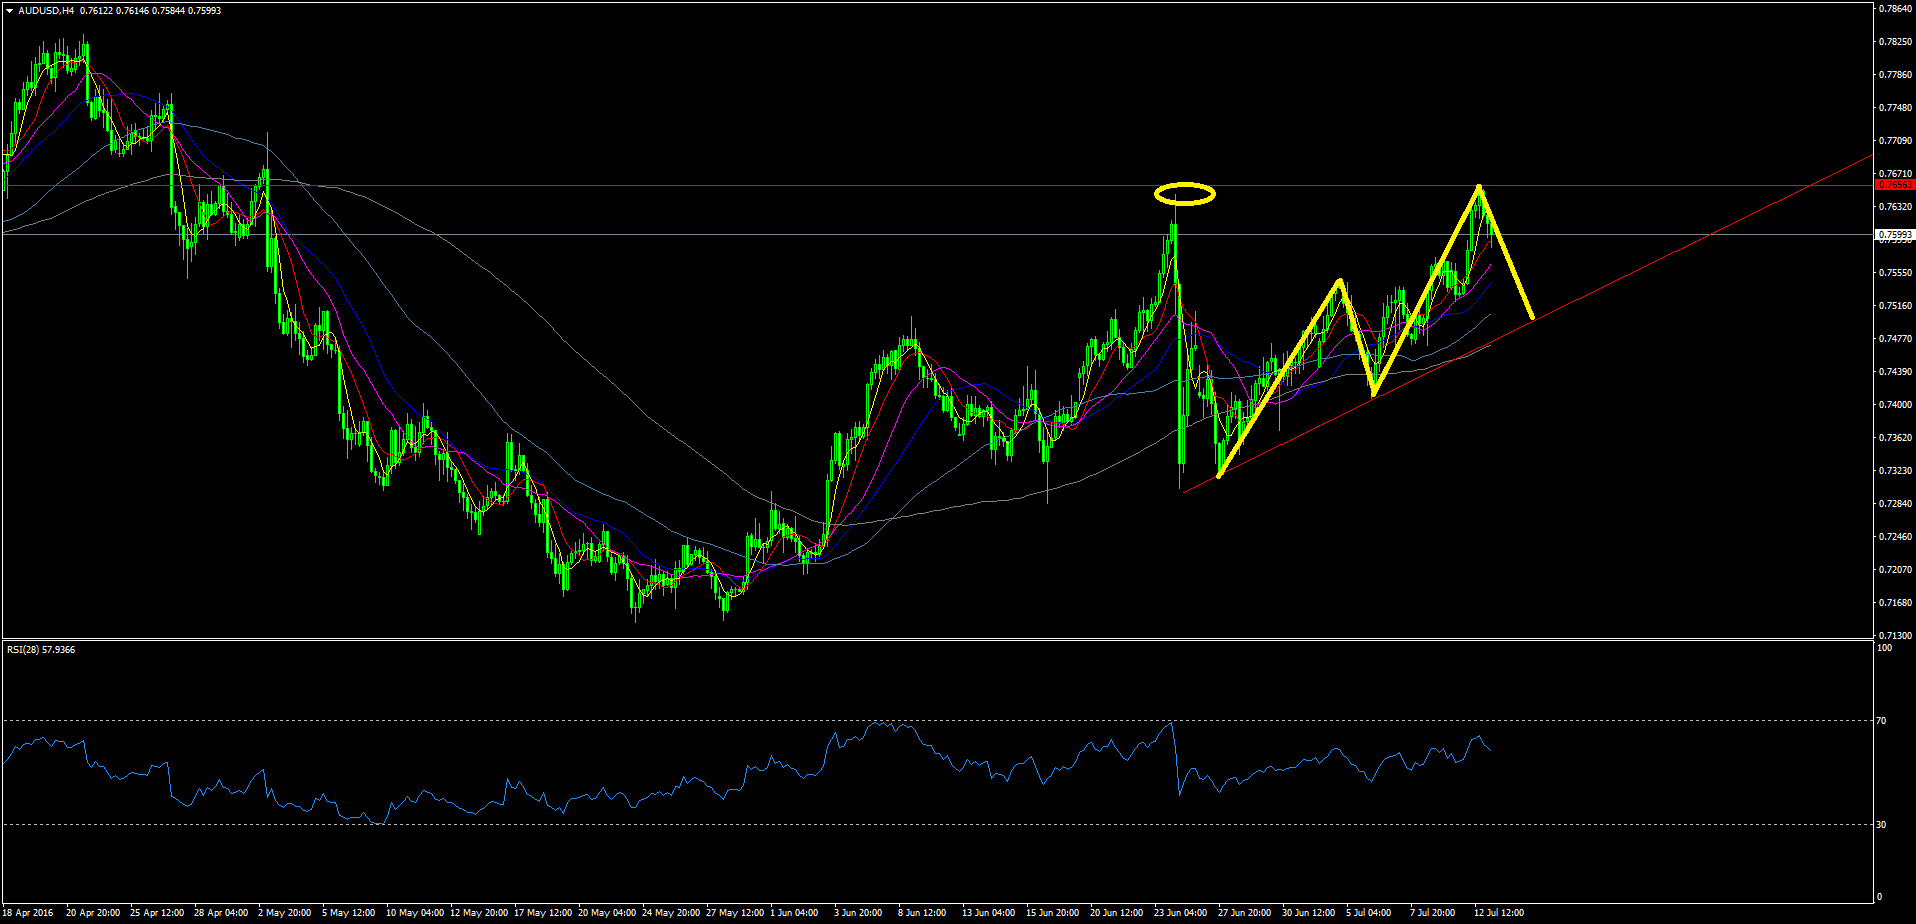Click the 0.74000 price axis label

1896,405
